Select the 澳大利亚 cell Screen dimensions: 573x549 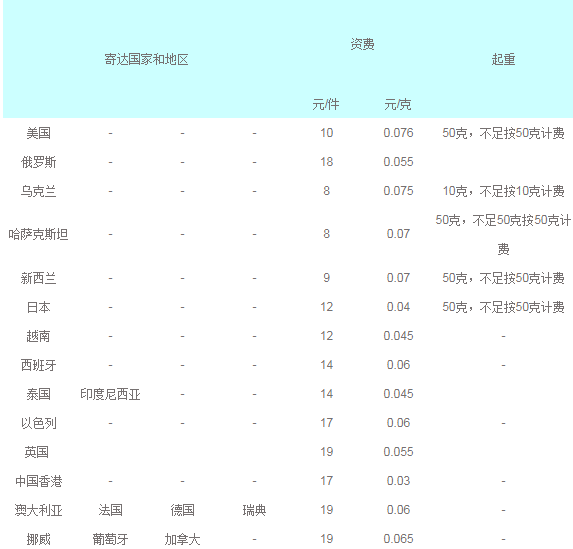[38, 510]
